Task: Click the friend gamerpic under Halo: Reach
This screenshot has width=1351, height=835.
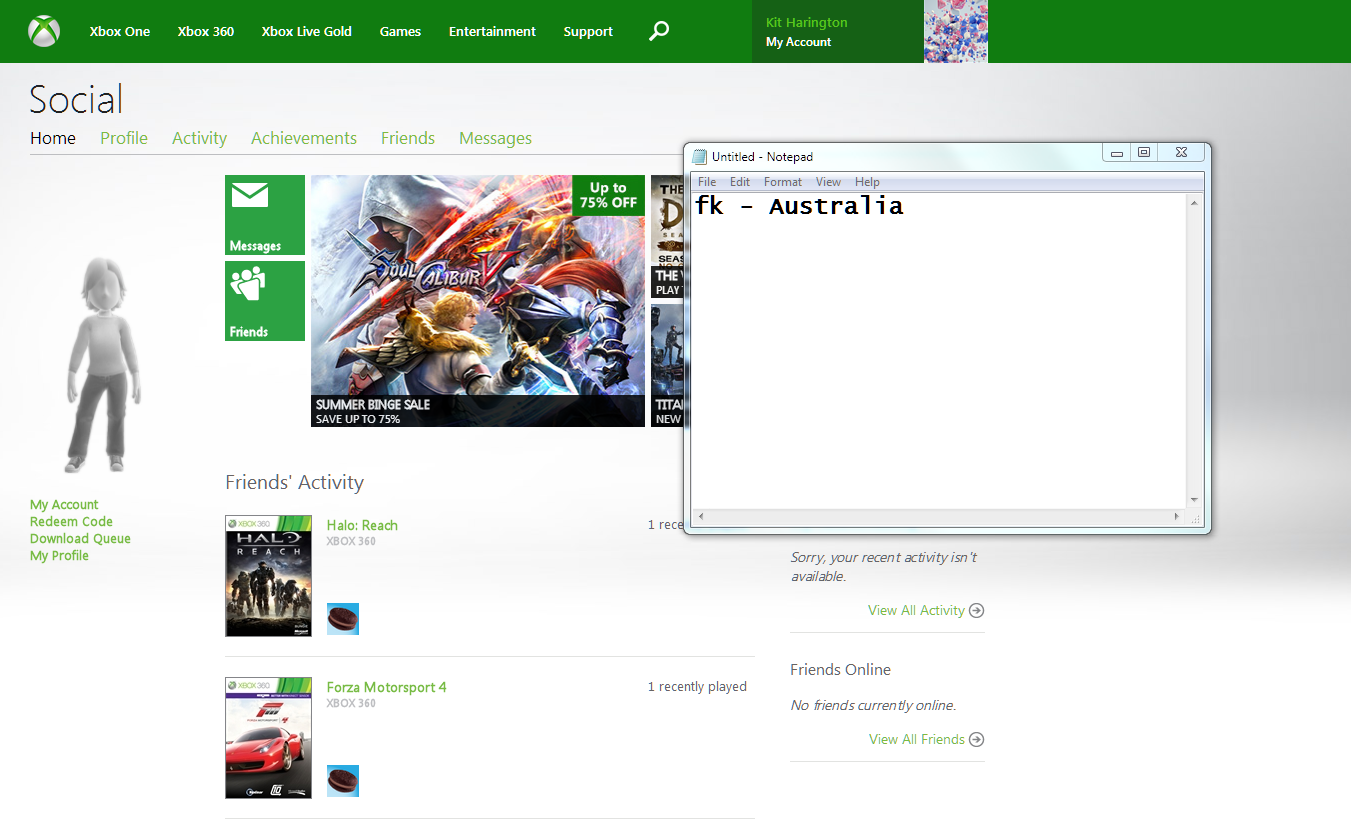Action: (x=343, y=619)
